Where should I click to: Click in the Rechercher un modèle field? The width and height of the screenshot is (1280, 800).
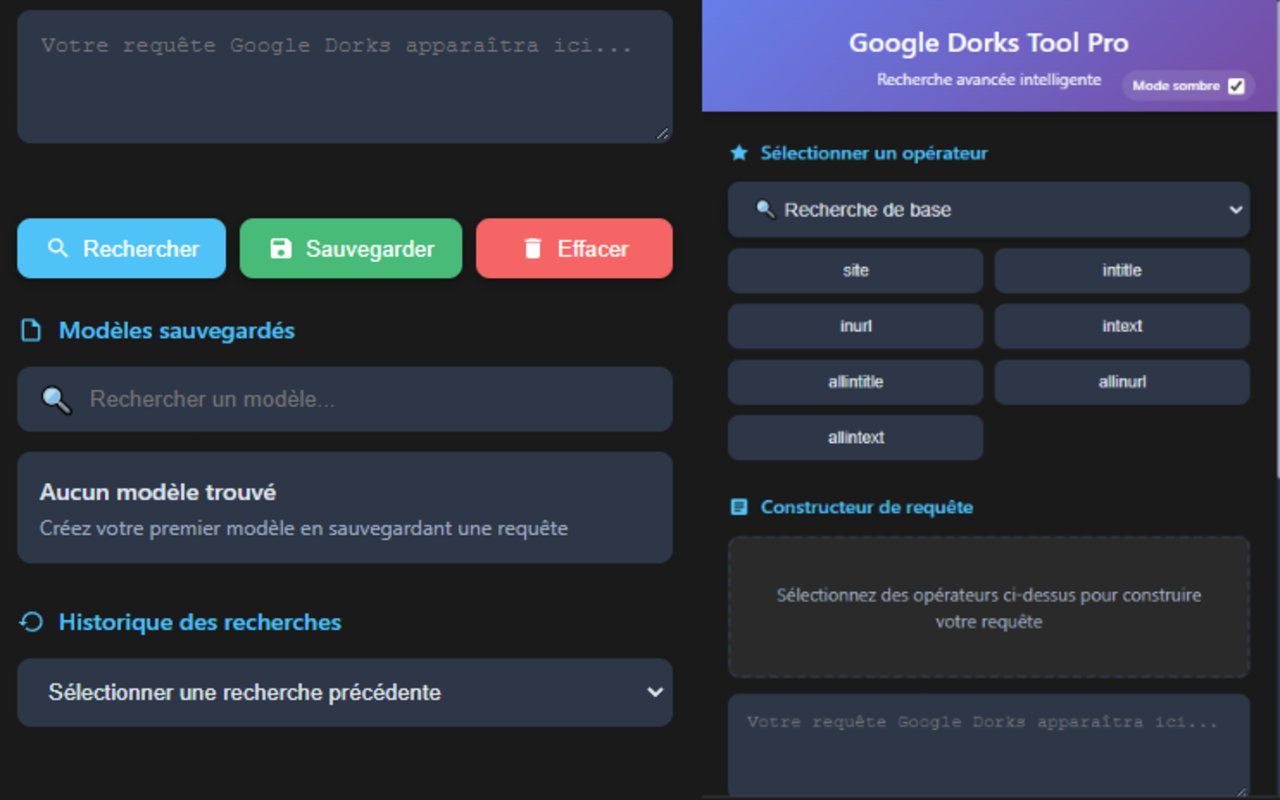(345, 399)
